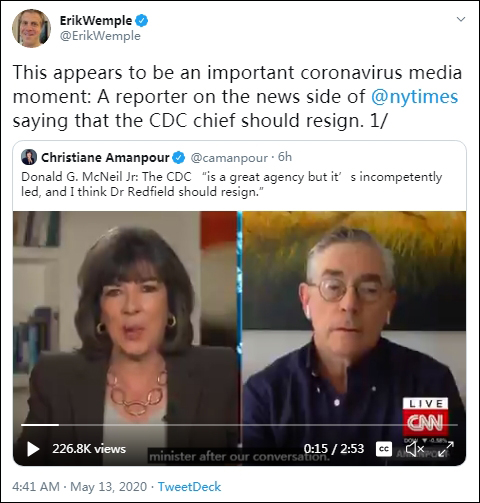Click the 4:41 AM May 13, 2020 timestamp
The width and height of the screenshot is (480, 503).
[x=80, y=487]
